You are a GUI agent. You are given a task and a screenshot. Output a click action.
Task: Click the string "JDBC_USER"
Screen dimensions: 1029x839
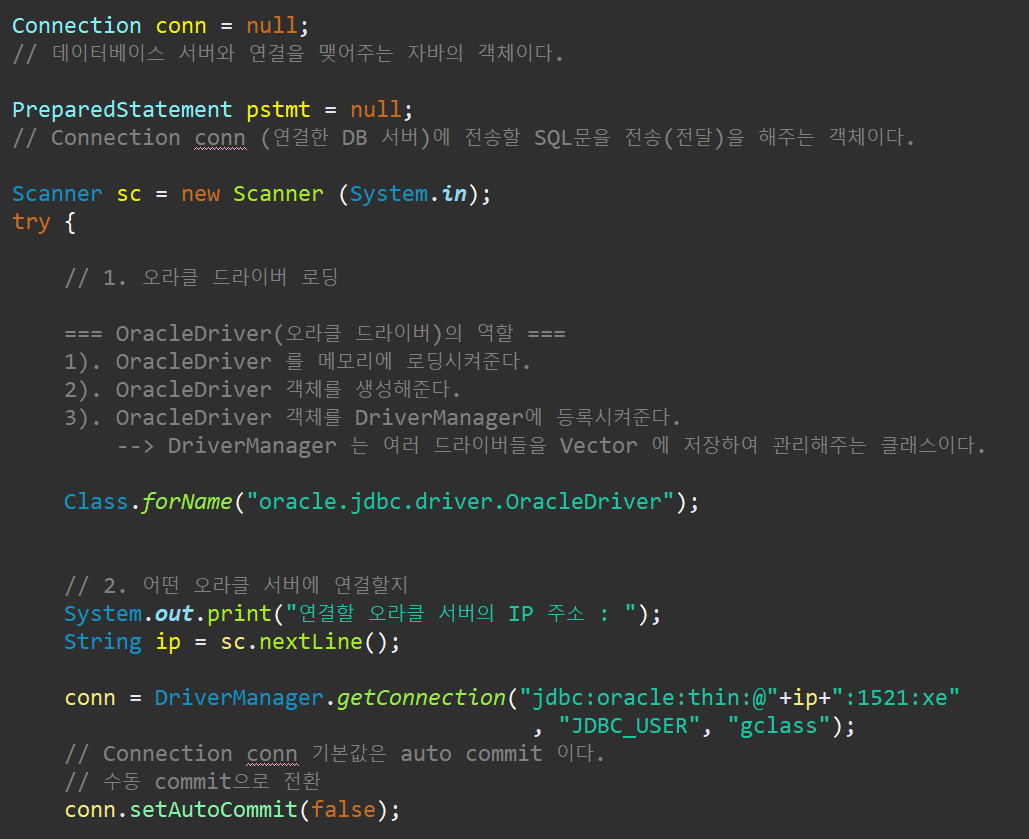click(x=629, y=726)
